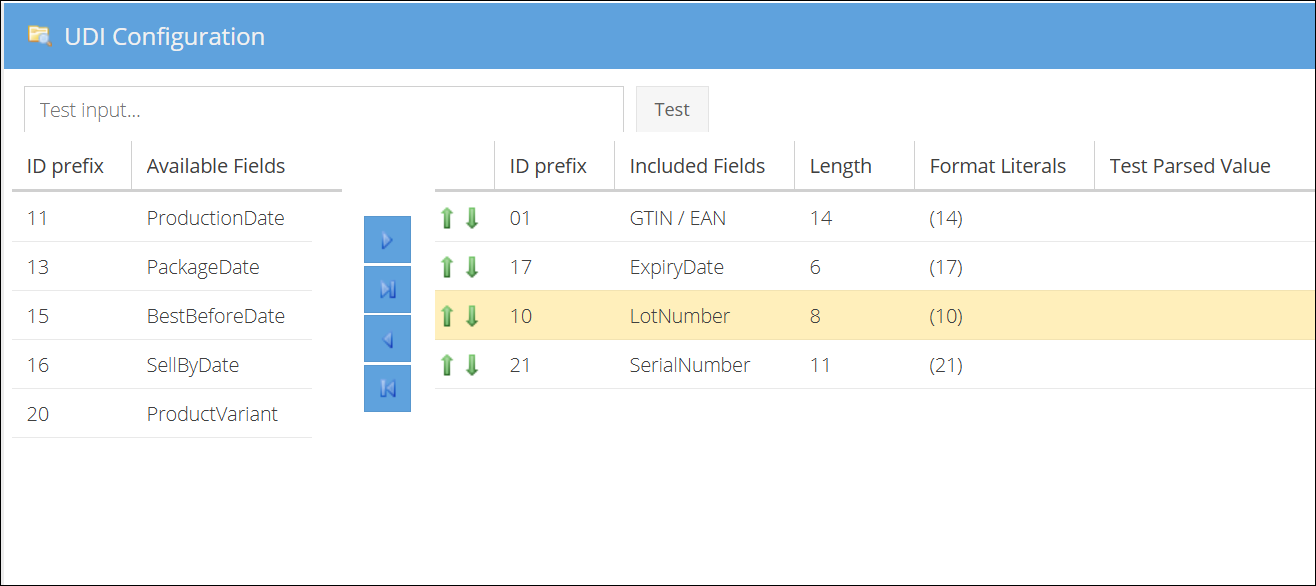Select the PackageDate available field
The image size is (1316, 586).
(x=203, y=267)
